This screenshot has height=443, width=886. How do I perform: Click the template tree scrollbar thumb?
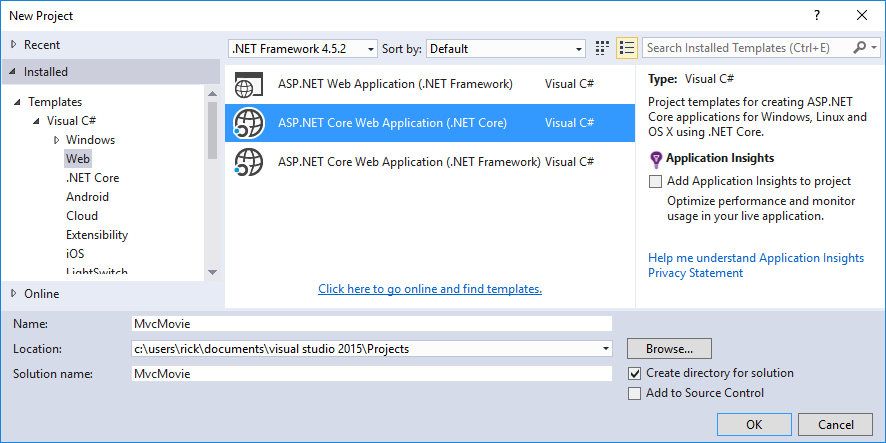point(212,130)
